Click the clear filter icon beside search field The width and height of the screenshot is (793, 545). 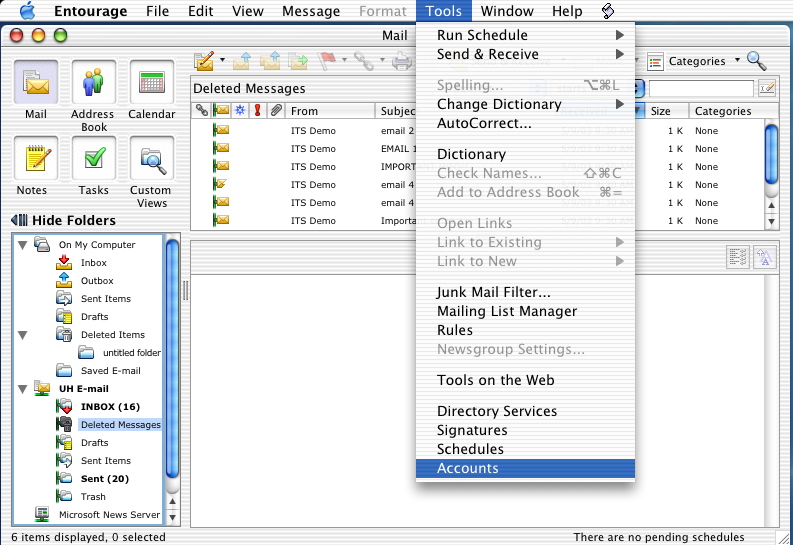coord(767,88)
